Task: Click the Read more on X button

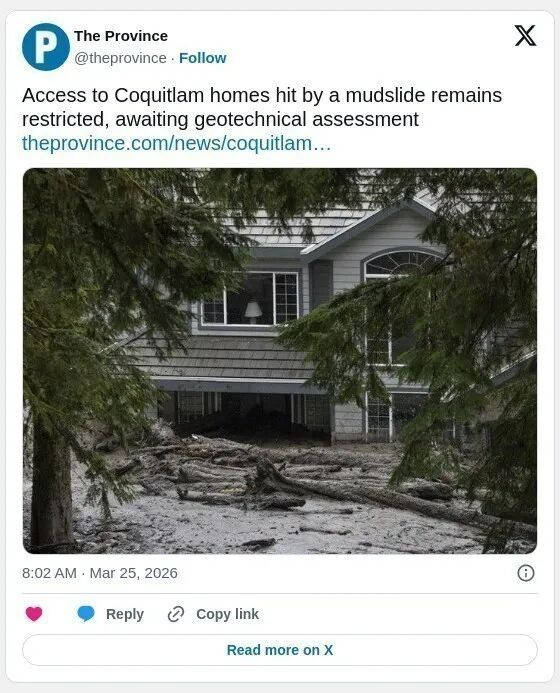Action: click(280, 650)
